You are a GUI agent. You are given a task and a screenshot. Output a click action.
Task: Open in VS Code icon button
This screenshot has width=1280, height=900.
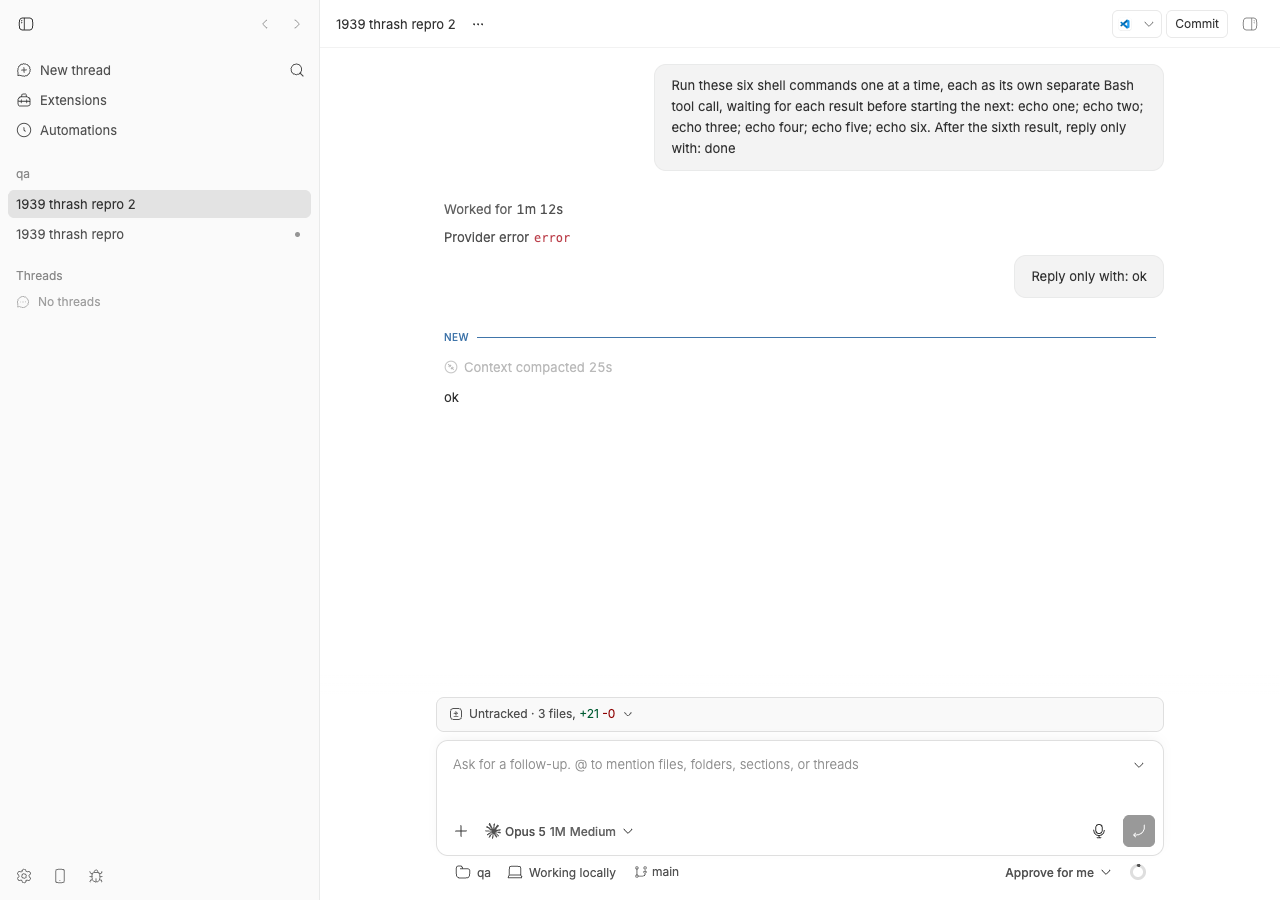point(1125,24)
